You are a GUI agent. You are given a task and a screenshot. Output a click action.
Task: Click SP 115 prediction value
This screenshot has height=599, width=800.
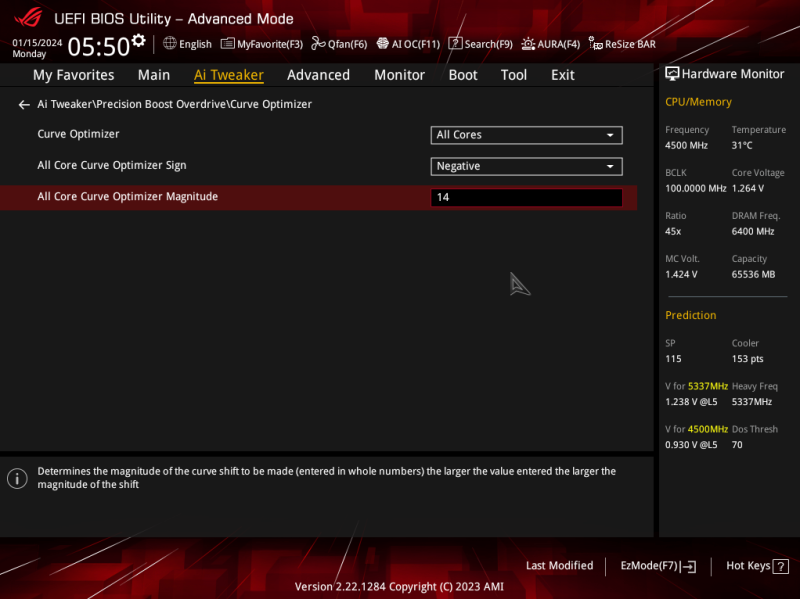coord(673,359)
